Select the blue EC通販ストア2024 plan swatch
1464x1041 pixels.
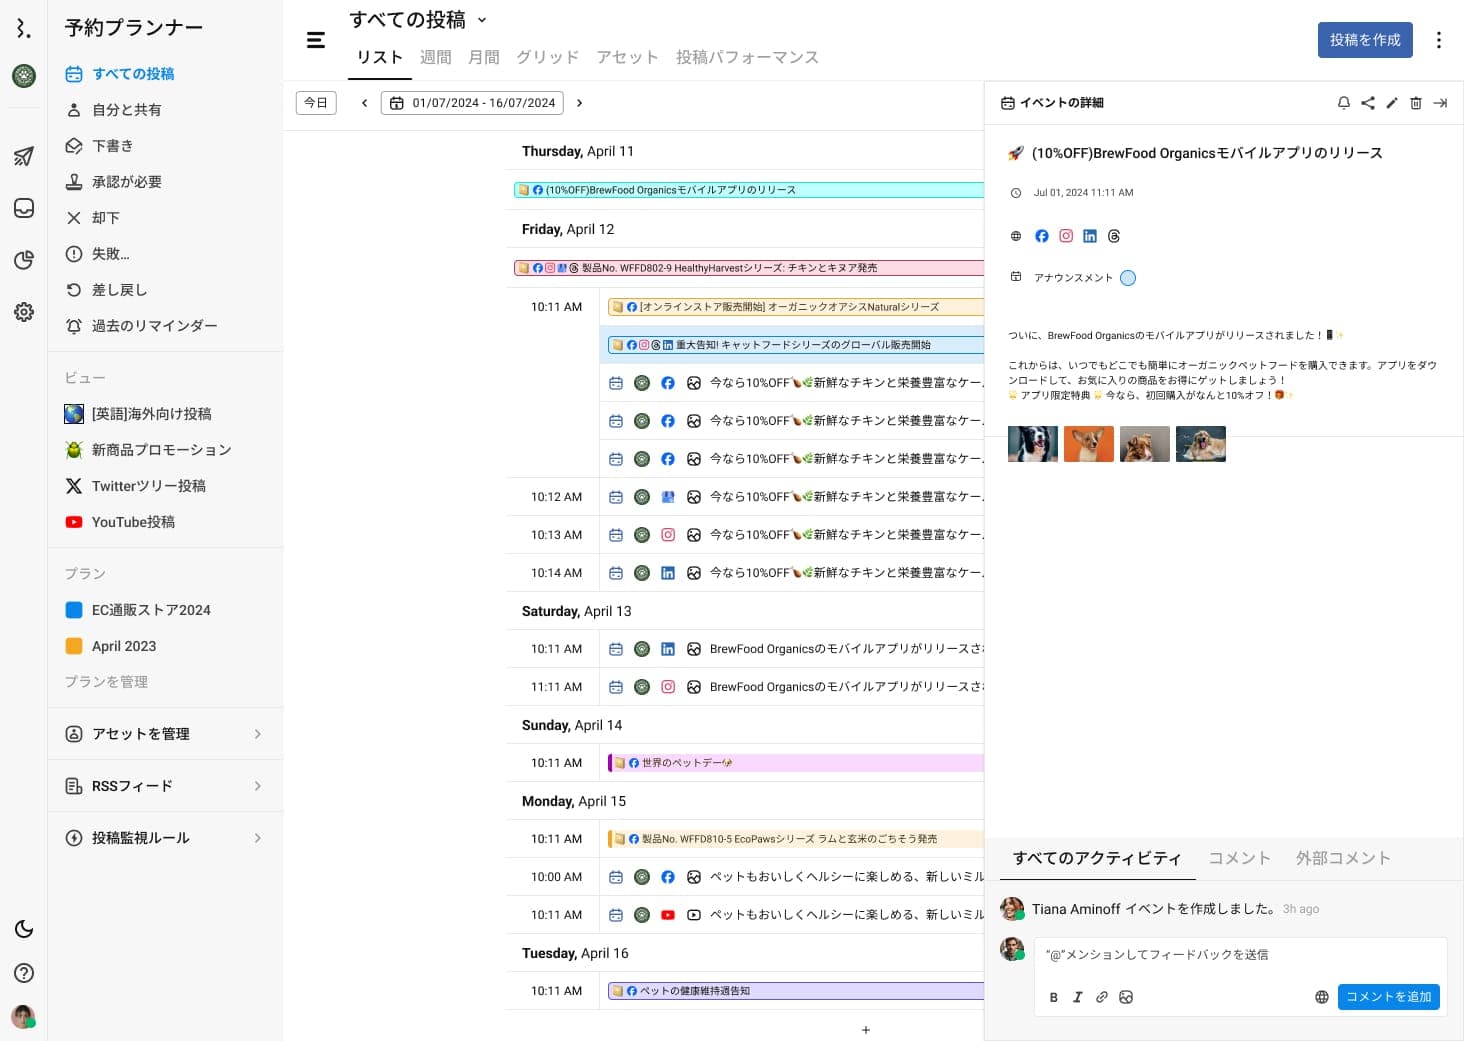[74, 610]
